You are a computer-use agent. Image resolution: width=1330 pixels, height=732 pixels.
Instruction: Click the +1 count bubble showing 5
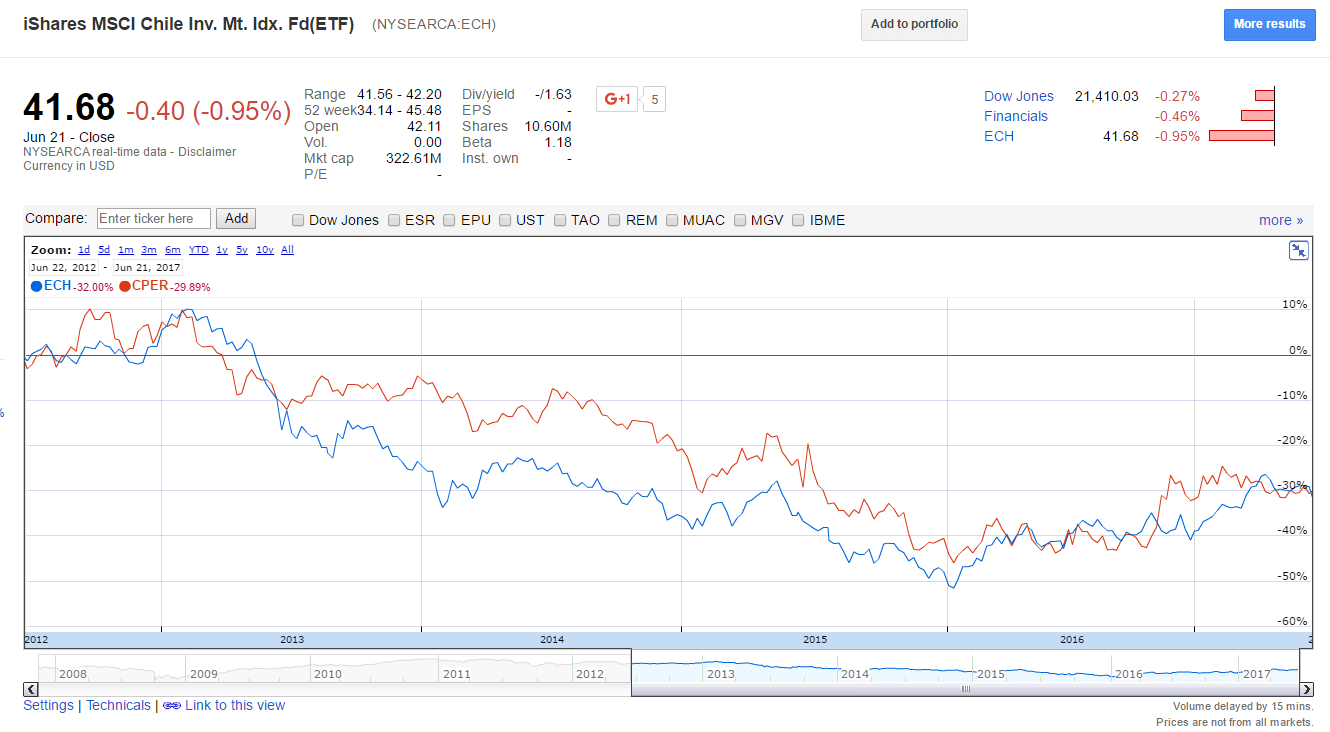point(654,99)
